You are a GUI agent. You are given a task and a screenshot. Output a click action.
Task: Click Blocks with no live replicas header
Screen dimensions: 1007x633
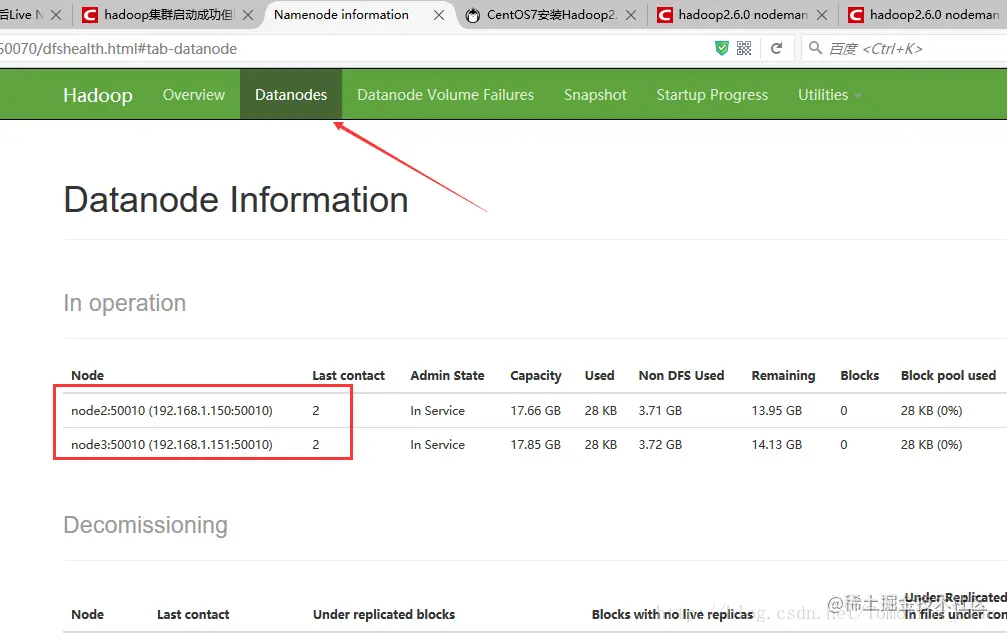[x=672, y=614]
